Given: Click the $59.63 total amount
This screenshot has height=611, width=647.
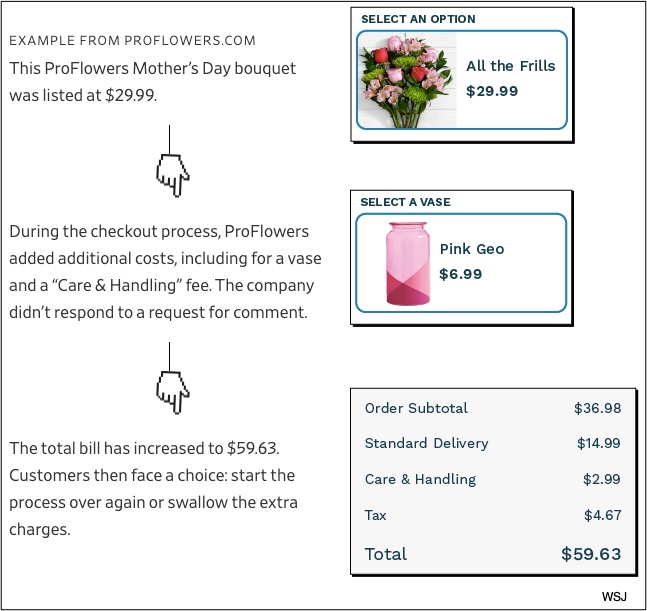Looking at the screenshot, I should [591, 554].
